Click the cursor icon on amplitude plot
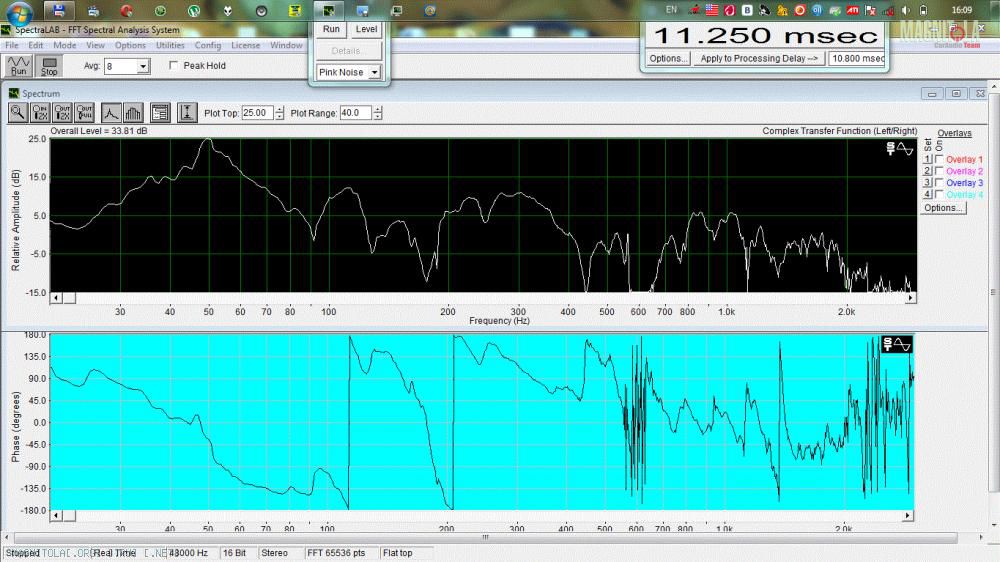 (x=899, y=149)
